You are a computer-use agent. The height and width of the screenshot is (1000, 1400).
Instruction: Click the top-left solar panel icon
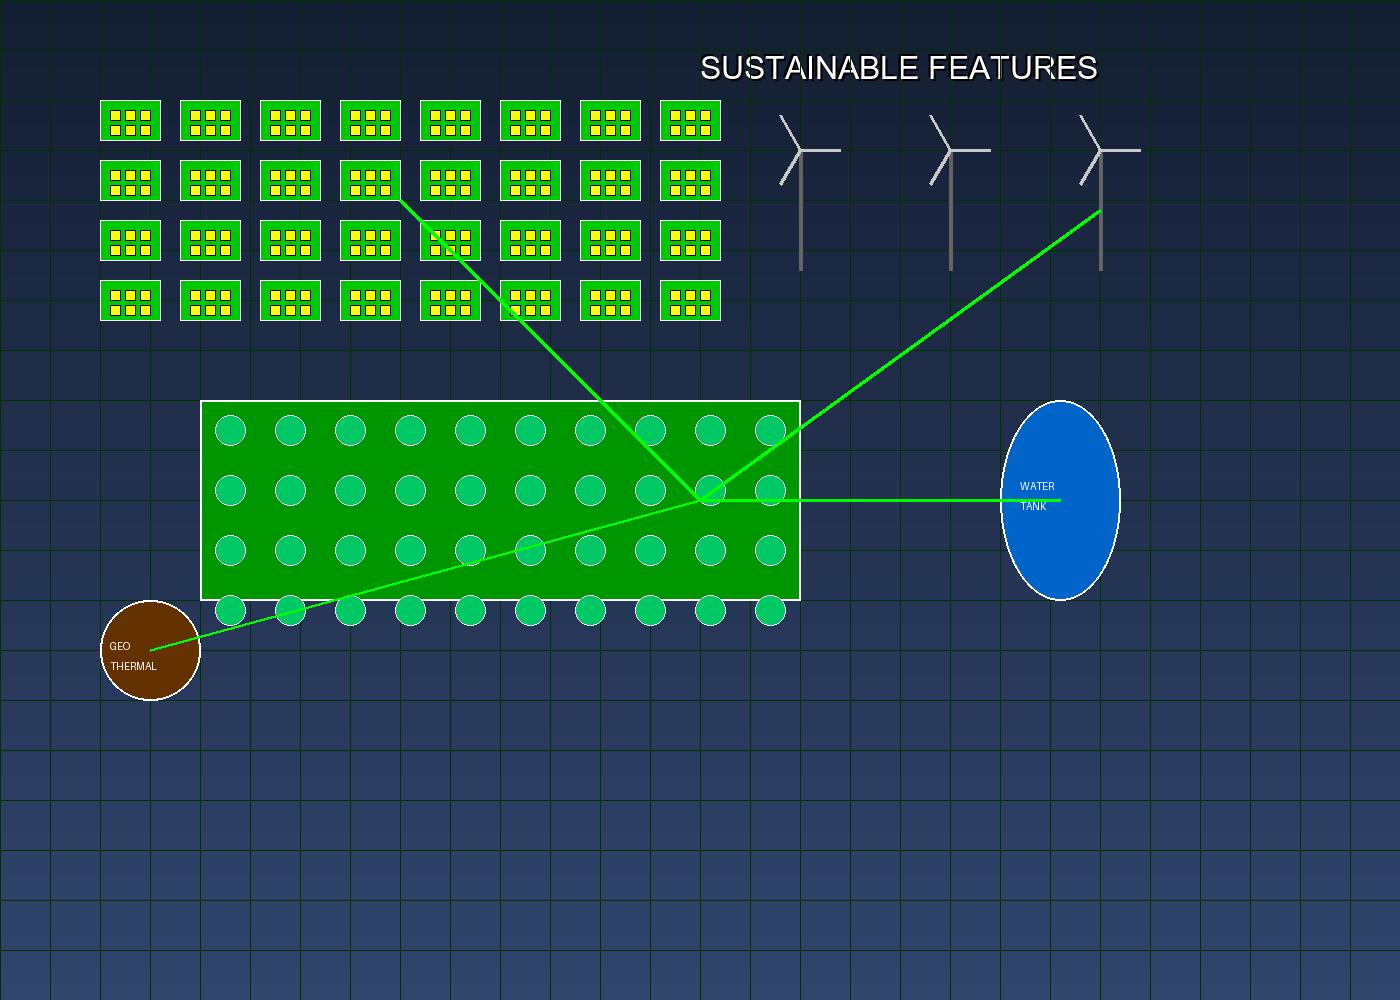130,122
